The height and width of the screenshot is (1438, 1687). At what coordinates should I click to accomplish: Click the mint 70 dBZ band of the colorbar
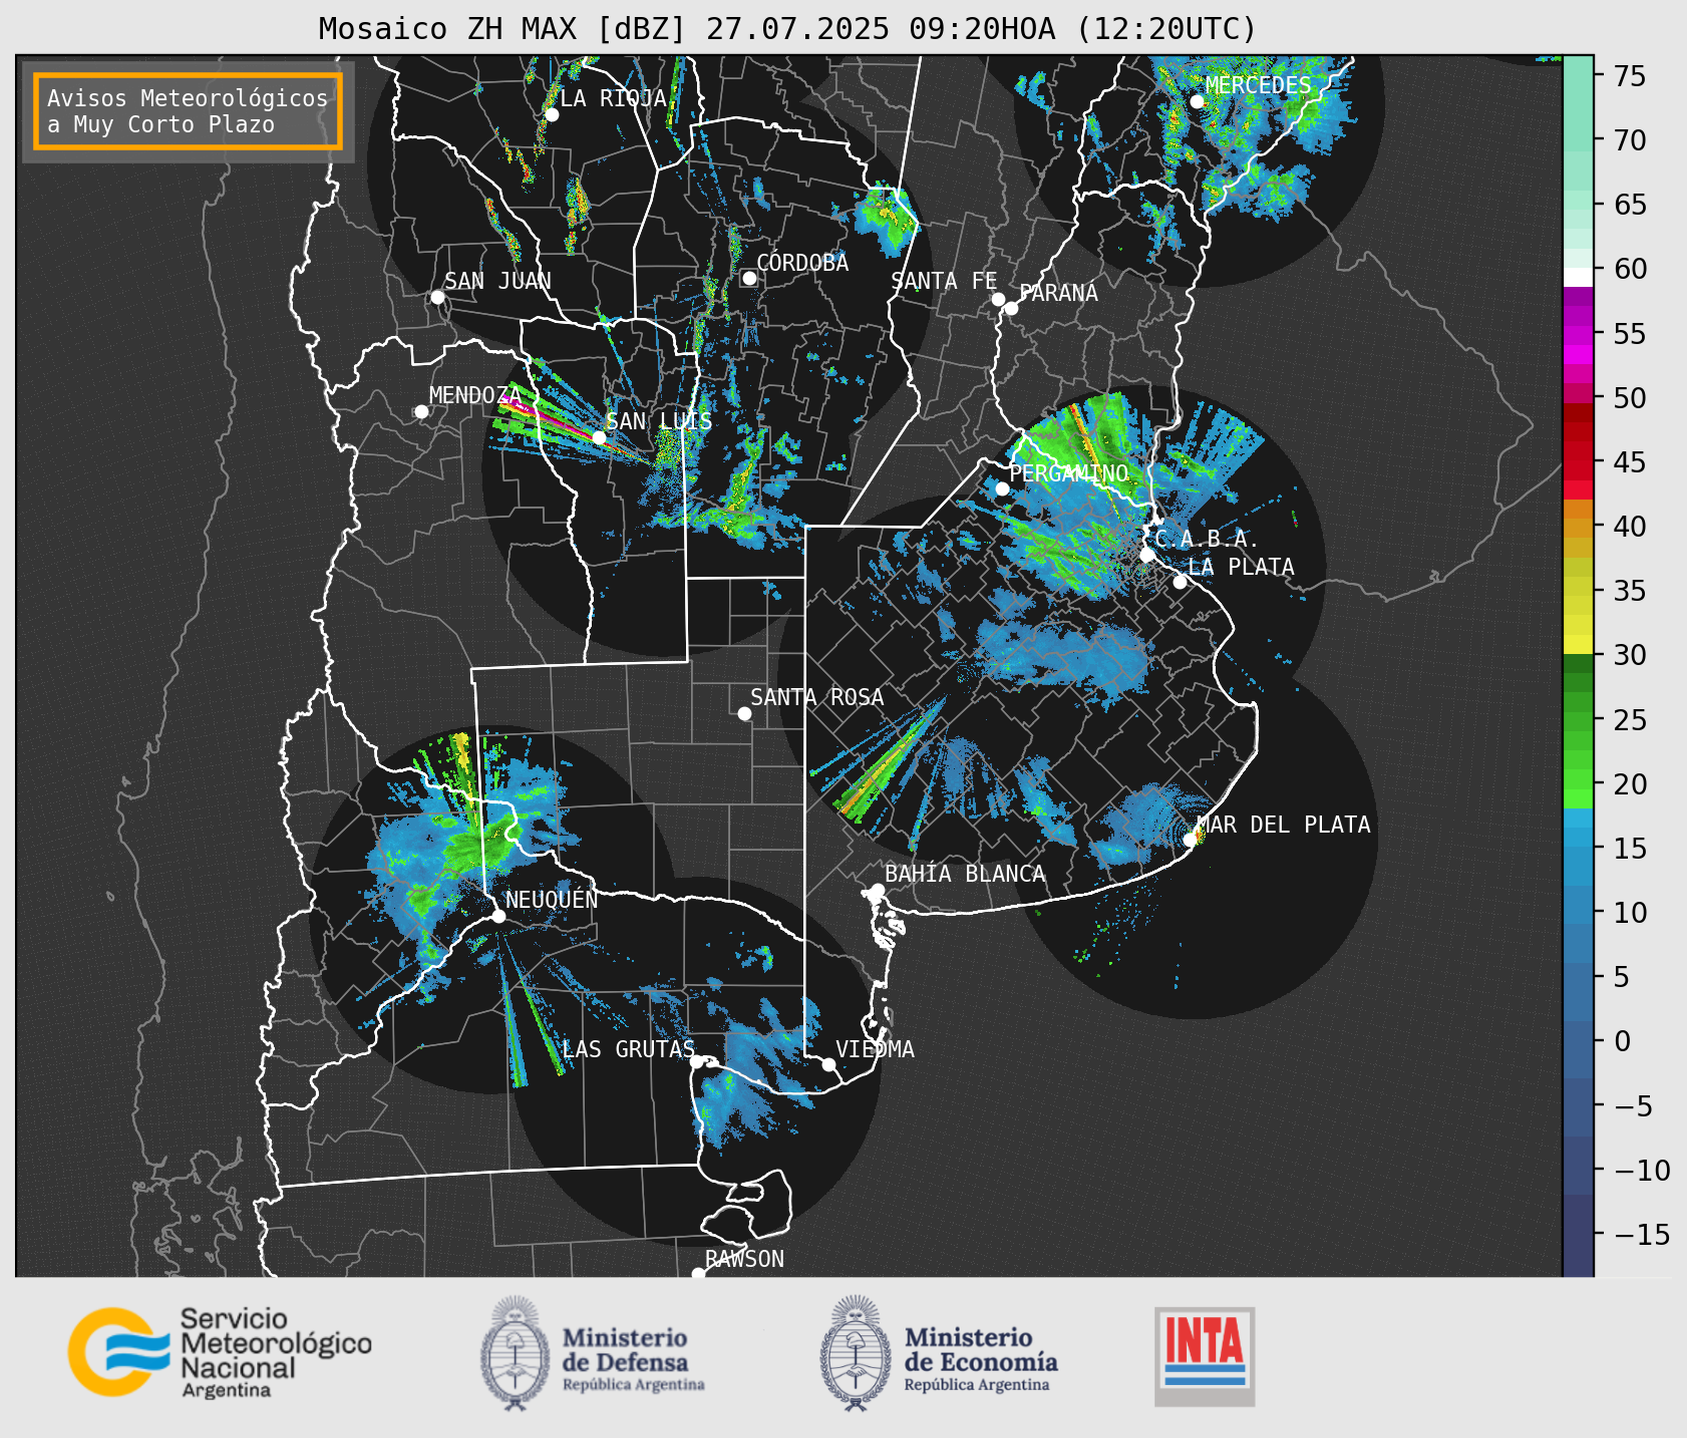(x=1578, y=140)
